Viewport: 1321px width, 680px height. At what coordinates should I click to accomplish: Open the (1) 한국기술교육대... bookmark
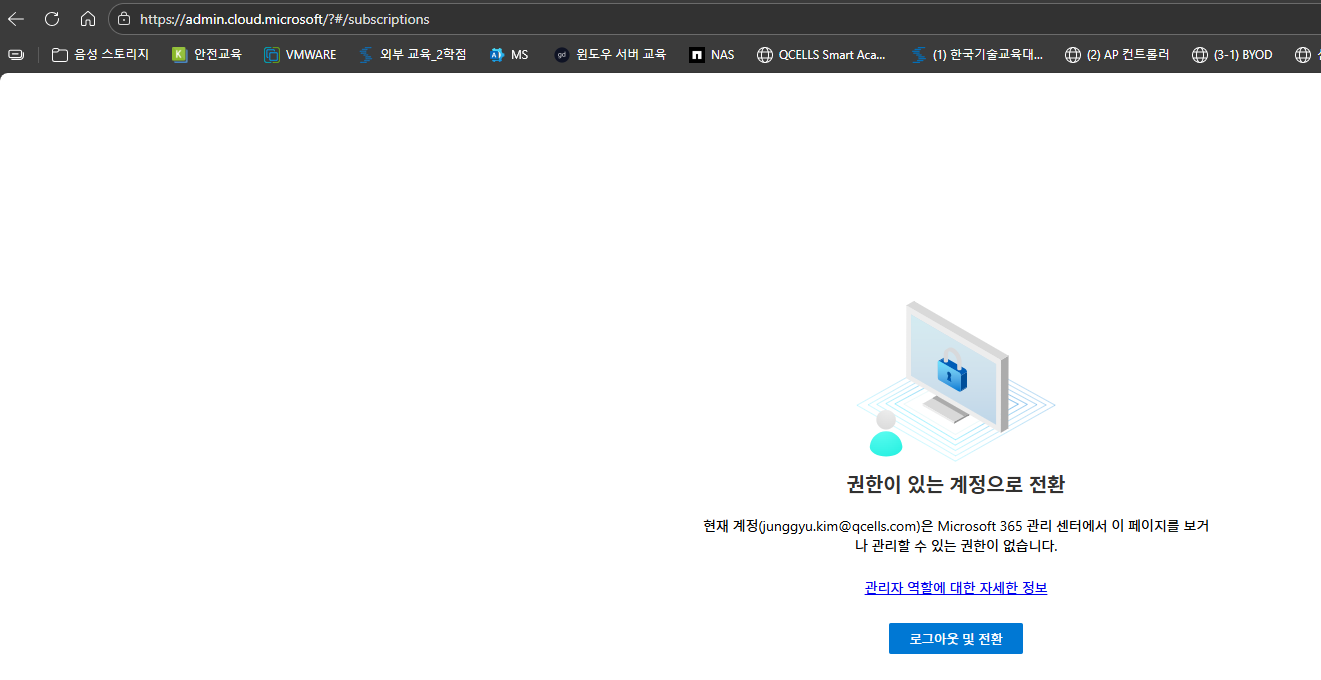(977, 55)
